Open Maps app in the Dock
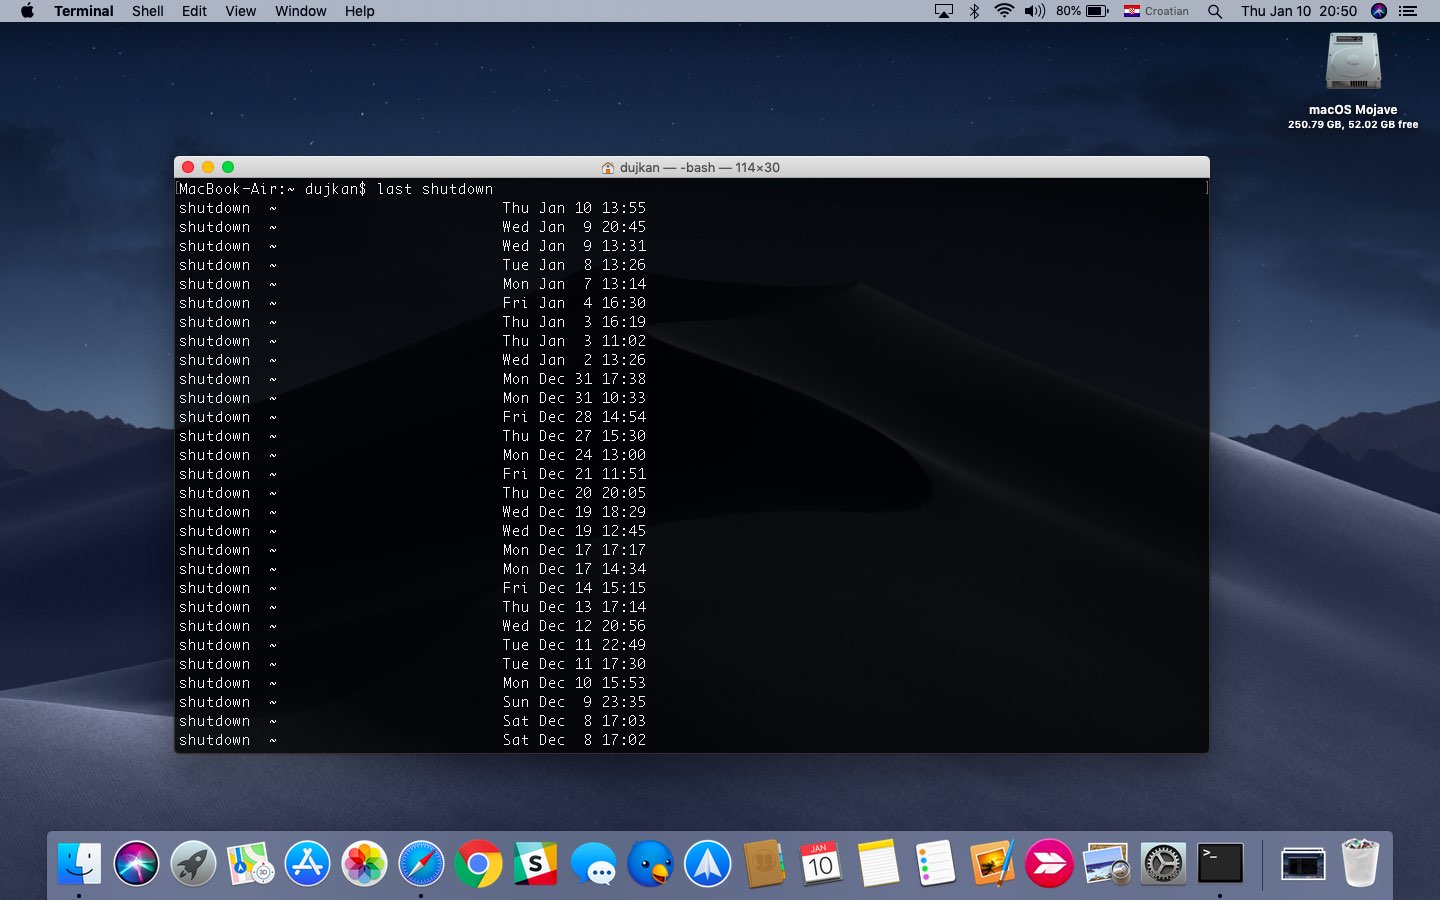Image resolution: width=1440 pixels, height=900 pixels. click(x=250, y=863)
